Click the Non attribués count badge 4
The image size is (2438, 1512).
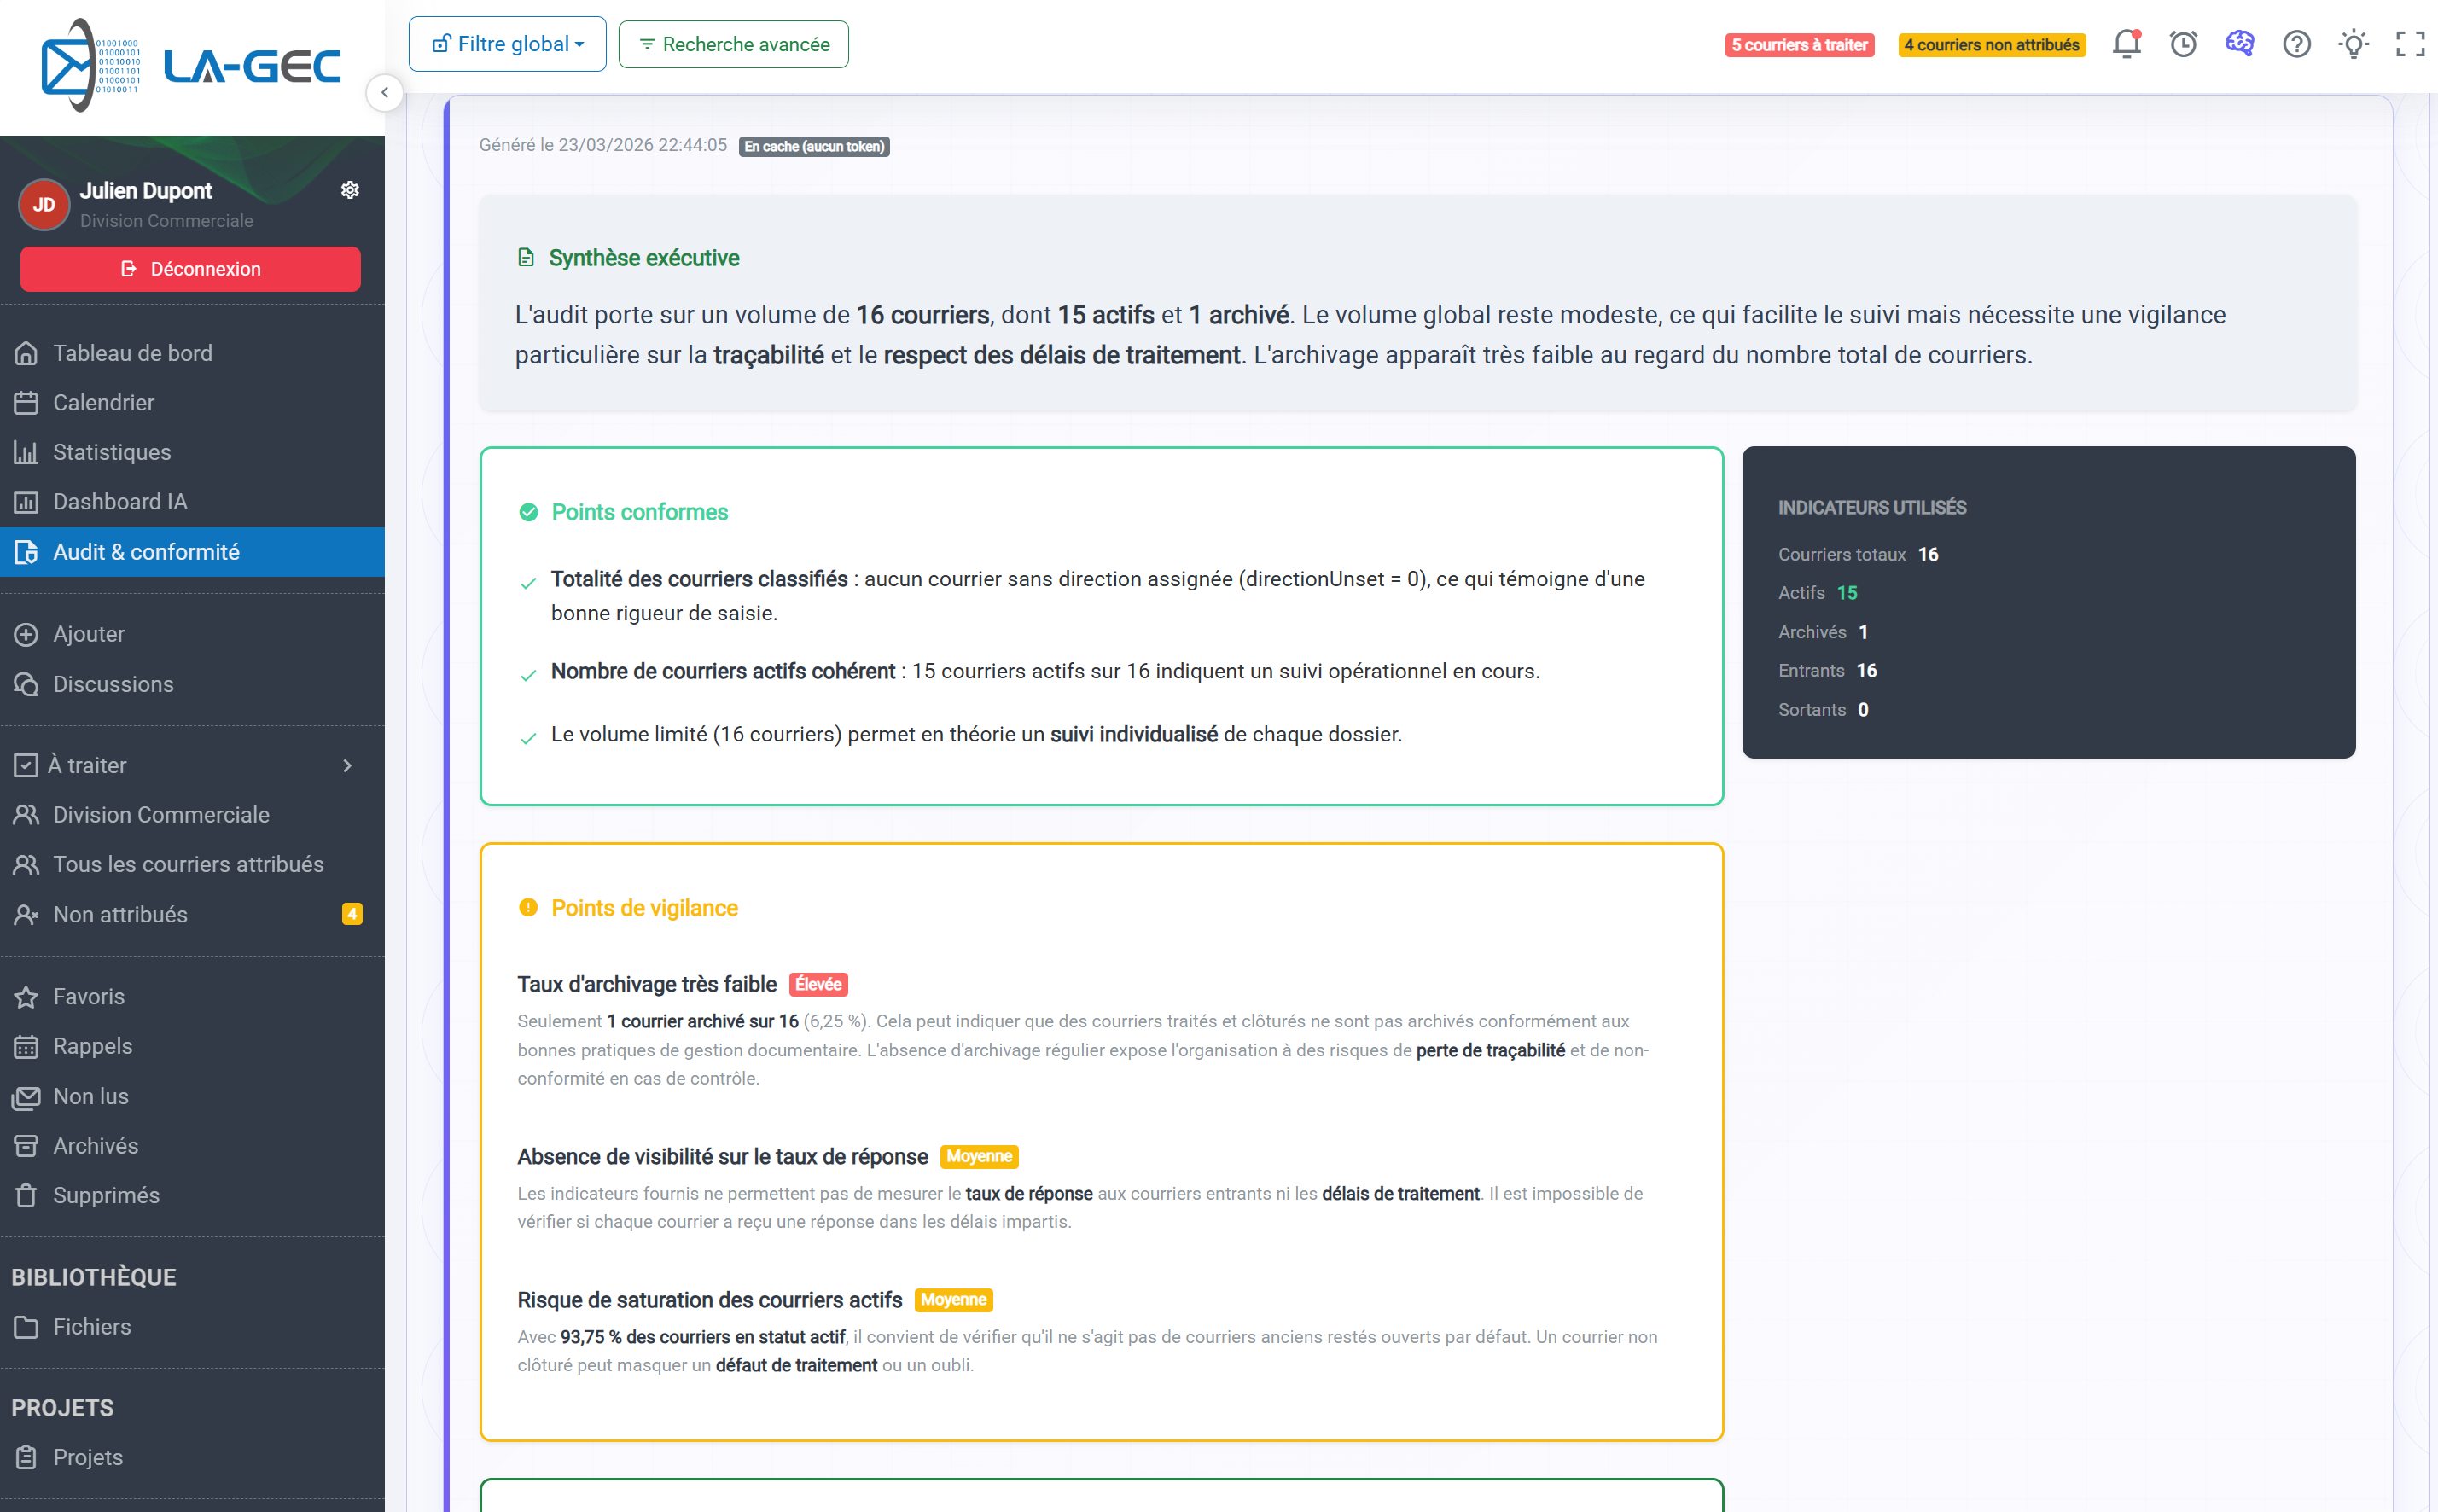(352, 914)
